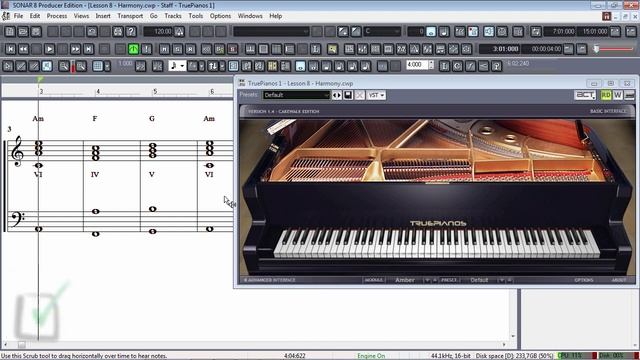Click the loop end 15:01:000 field
Image resolution: width=640 pixels, height=360 pixels.
pyautogui.click(x=592, y=31)
